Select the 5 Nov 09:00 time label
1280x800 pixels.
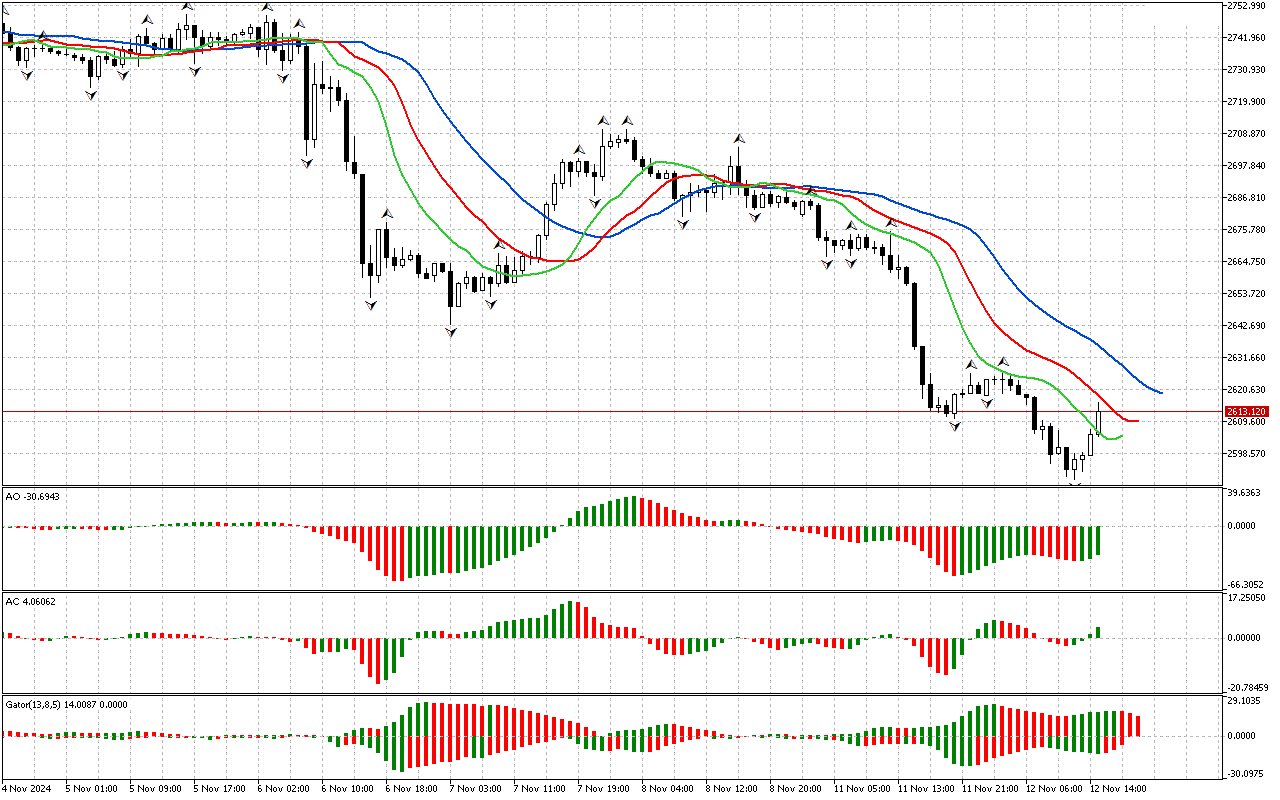[155, 788]
